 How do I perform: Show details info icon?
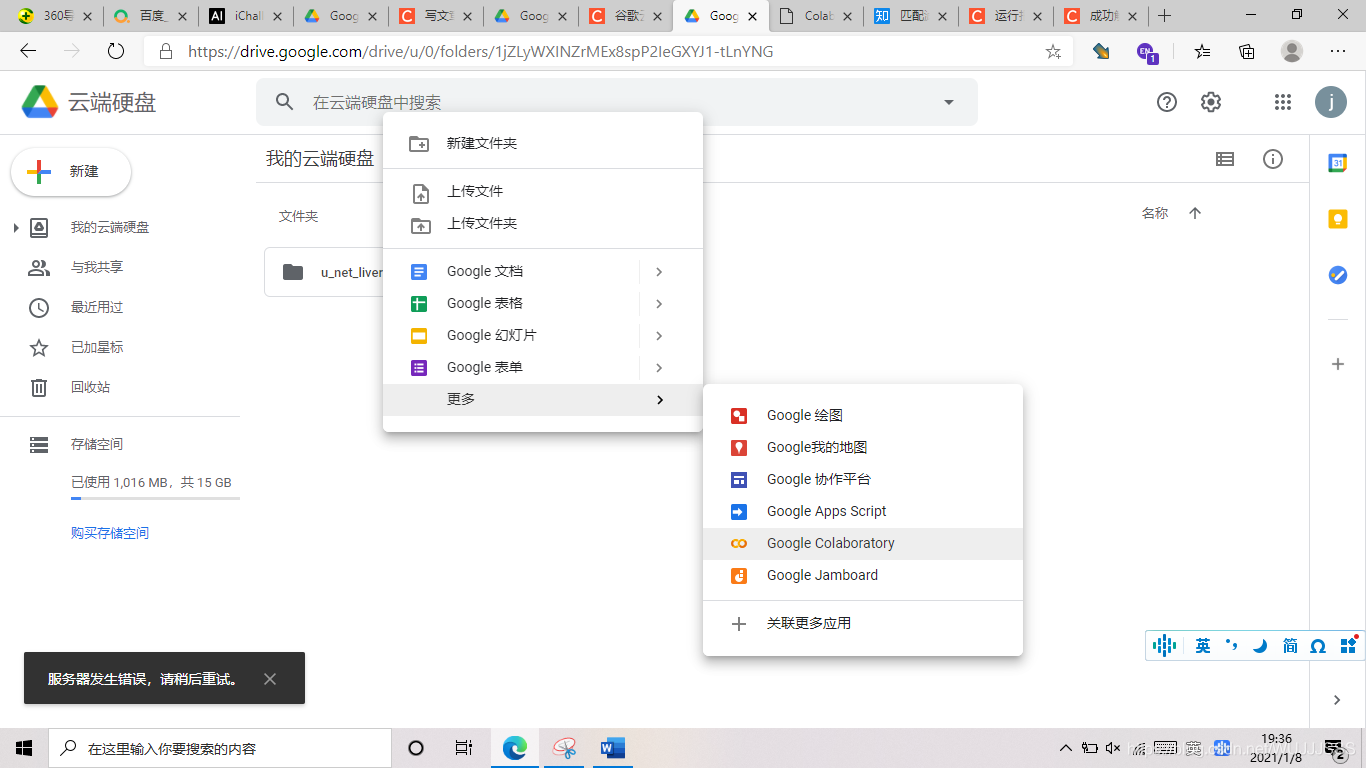pyautogui.click(x=1273, y=159)
